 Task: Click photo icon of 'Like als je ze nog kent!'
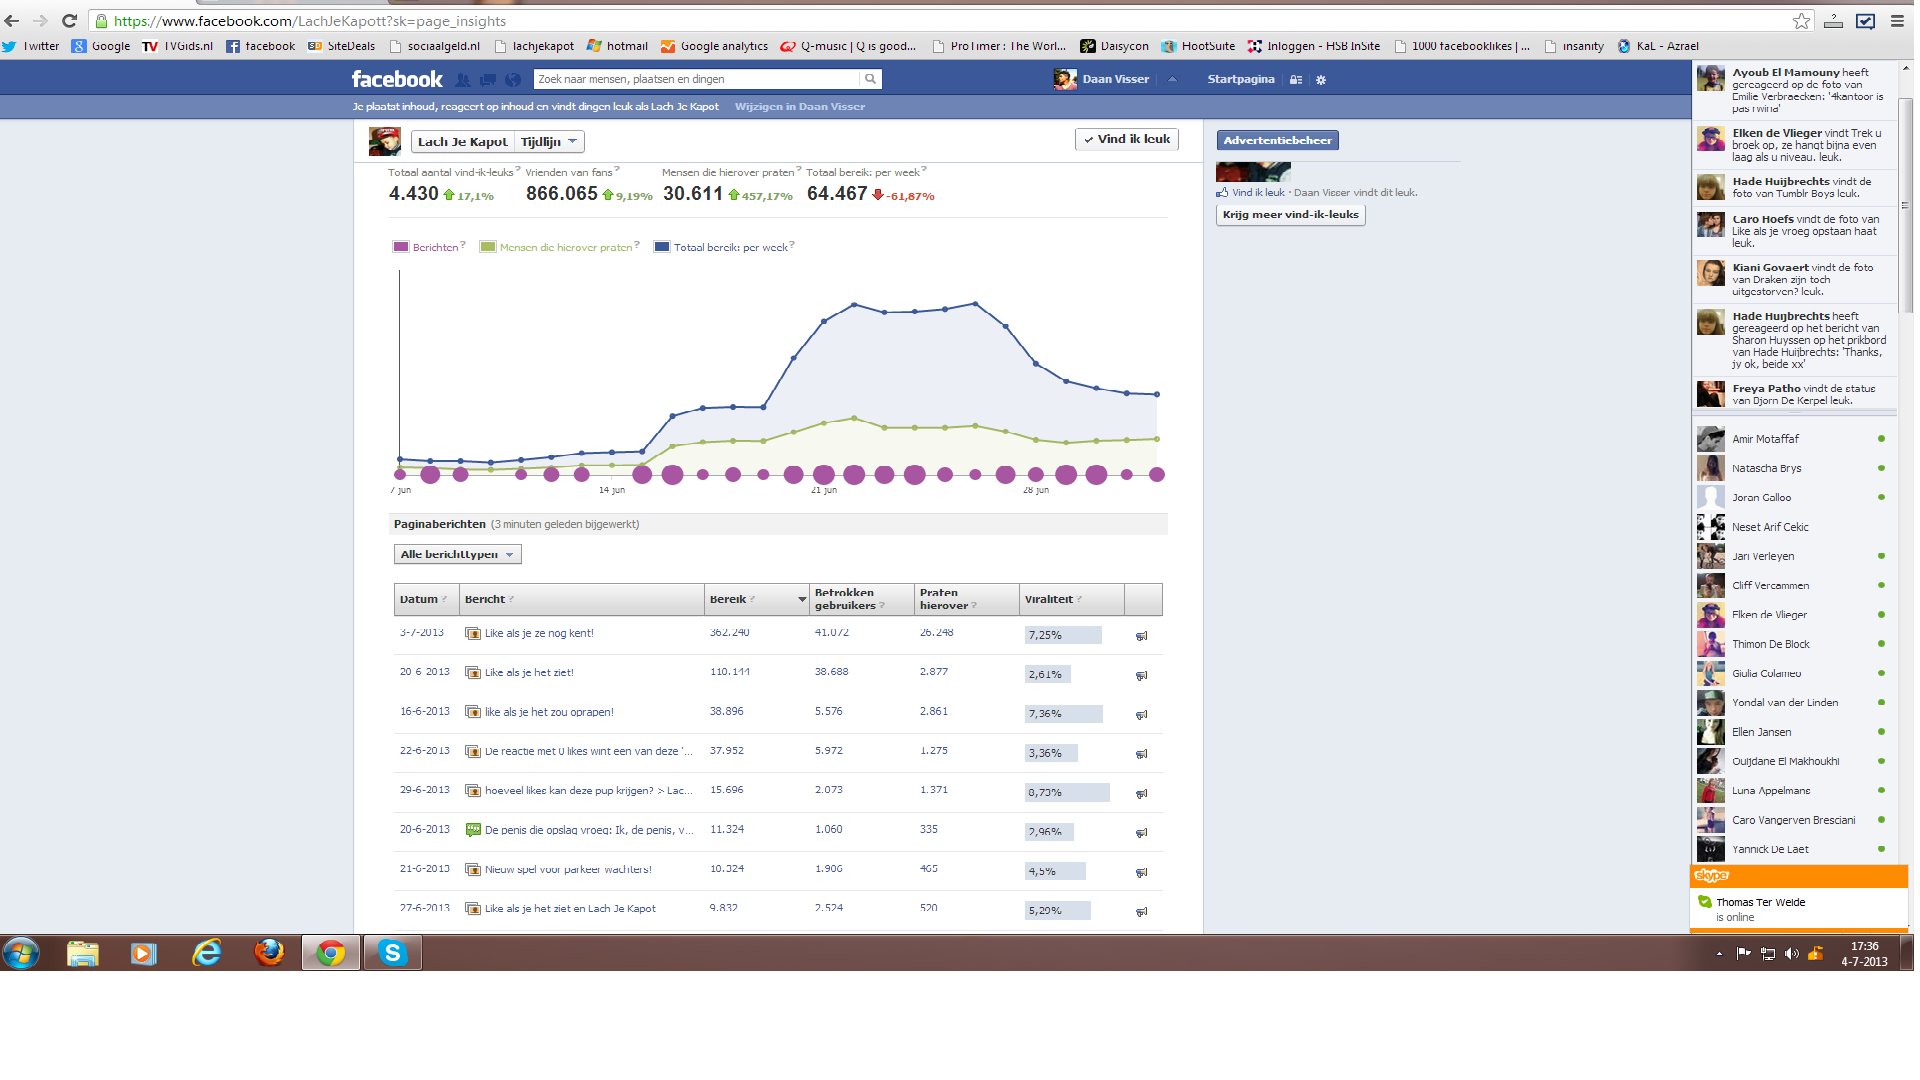pos(473,633)
